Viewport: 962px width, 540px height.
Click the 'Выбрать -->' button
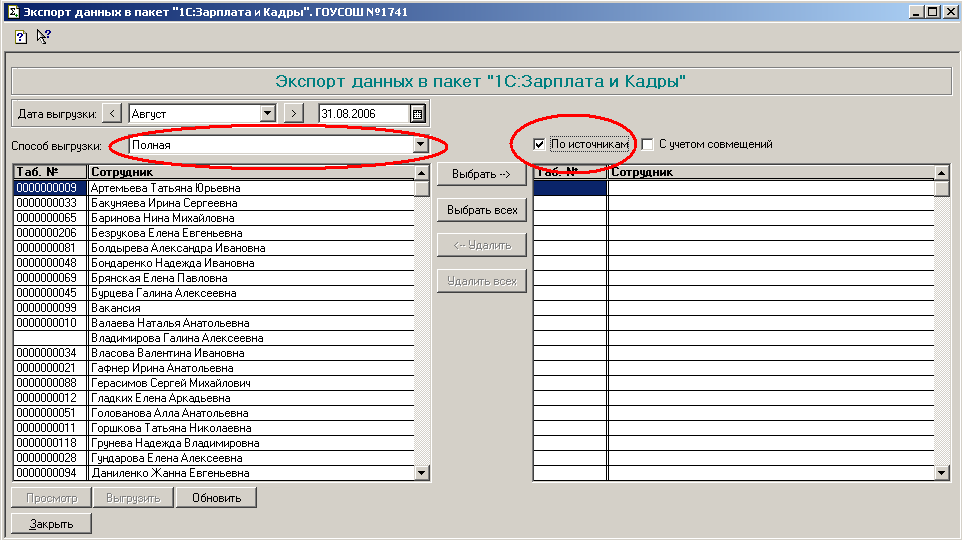(x=481, y=174)
